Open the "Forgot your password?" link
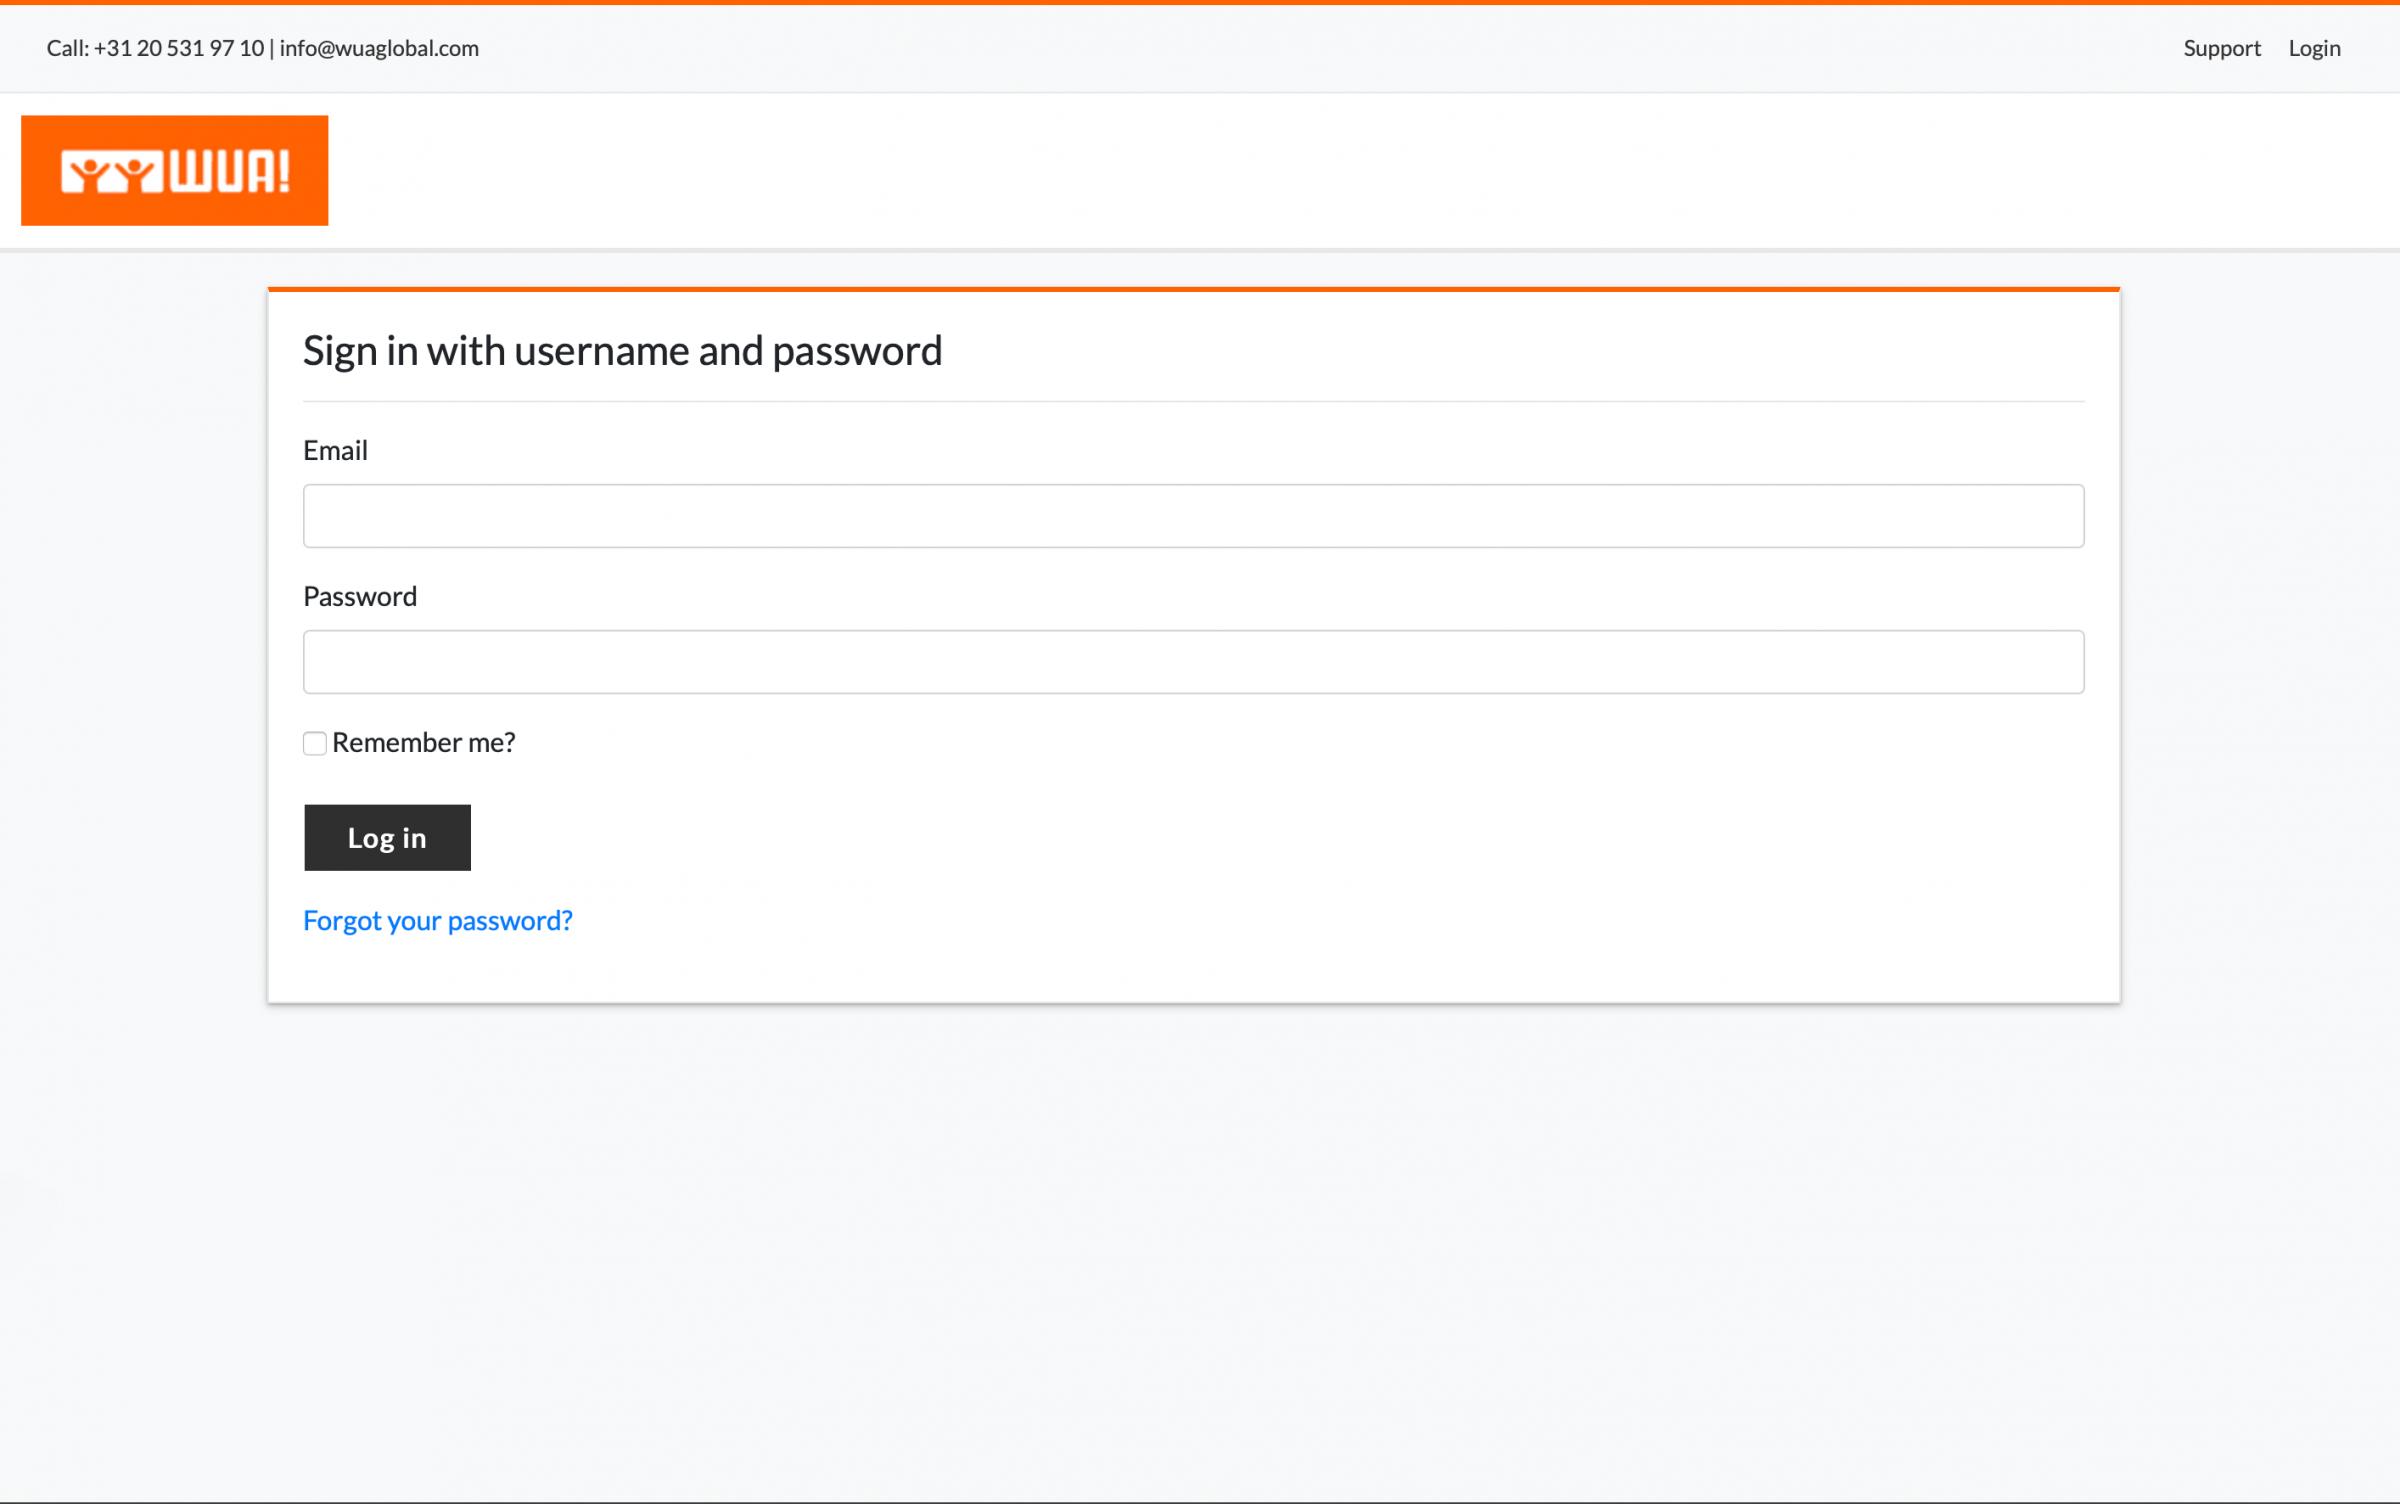Screen dimensions: 2400x1504 pyautogui.click(x=437, y=920)
